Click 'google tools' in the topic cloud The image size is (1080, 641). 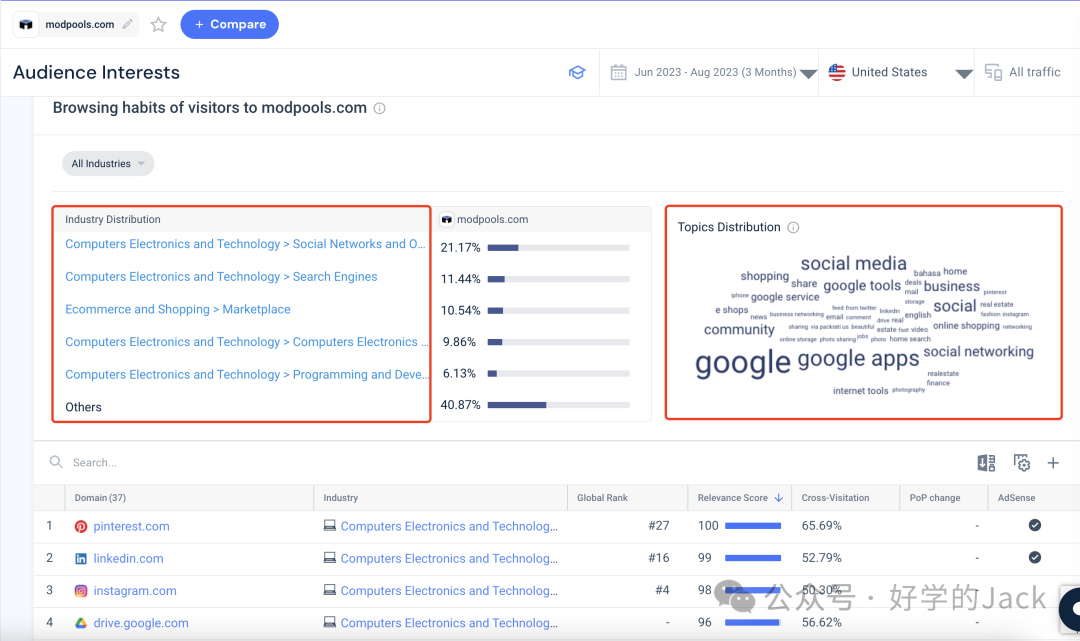(x=862, y=285)
